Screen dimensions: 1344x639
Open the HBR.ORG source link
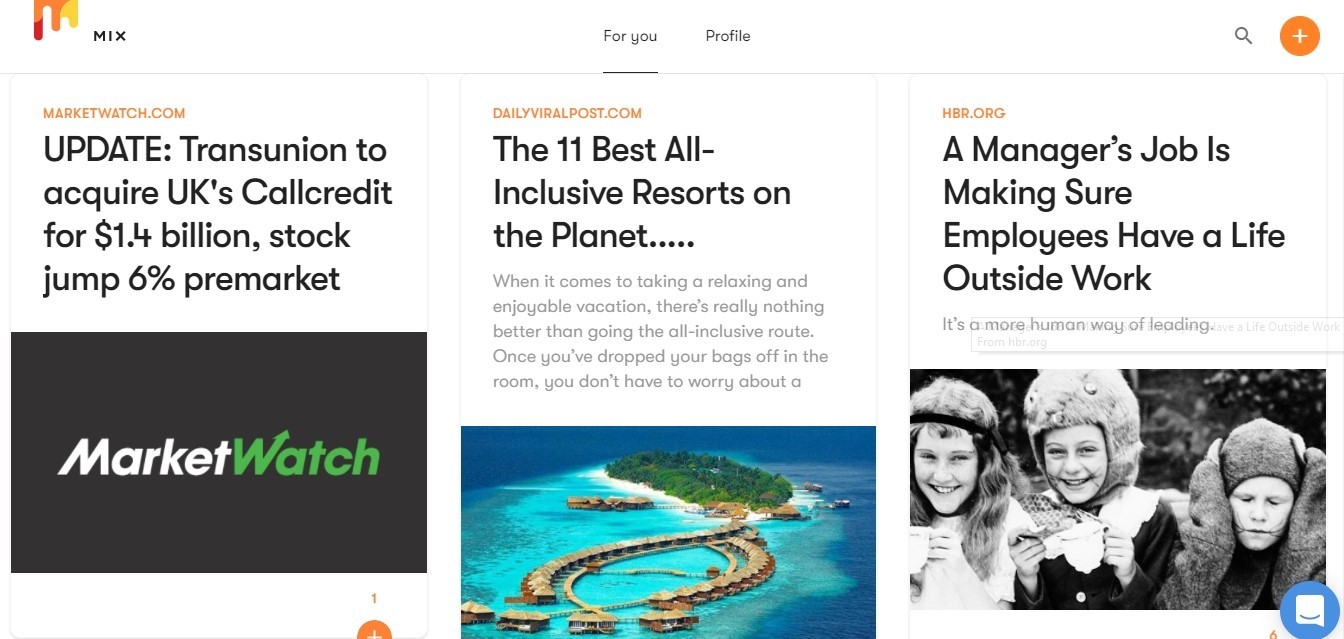coord(973,113)
